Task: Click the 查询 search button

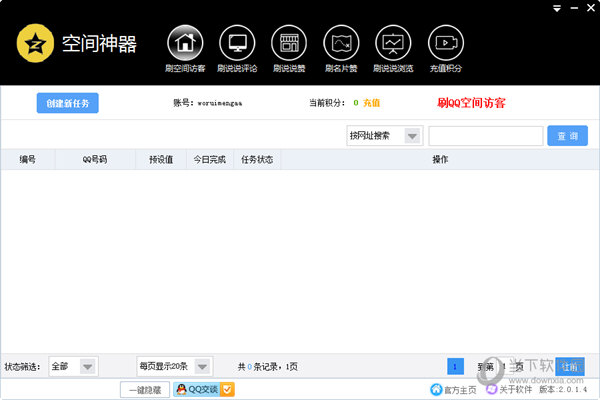Action: tap(567, 136)
